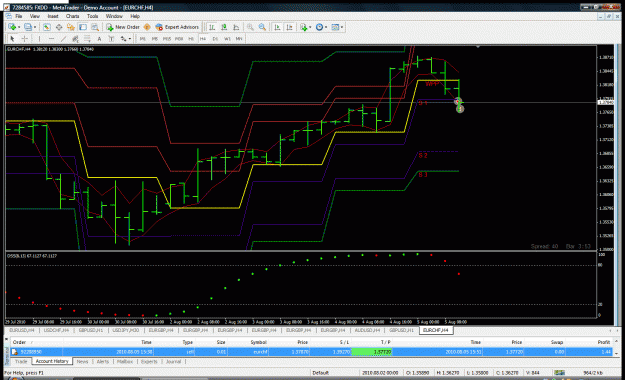Zoom out on the chart
The image size is (625, 380).
tap(262, 27)
